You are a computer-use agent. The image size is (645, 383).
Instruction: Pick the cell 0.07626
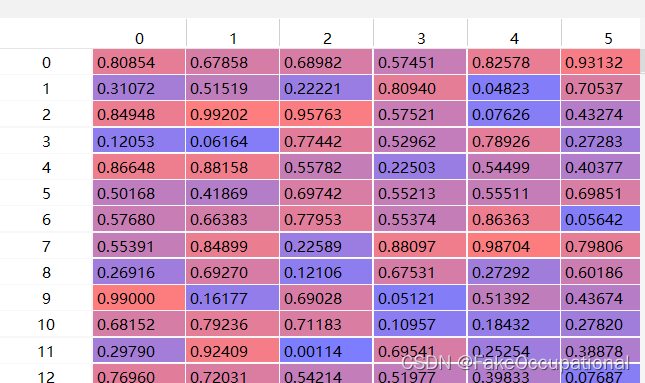[x=514, y=114]
